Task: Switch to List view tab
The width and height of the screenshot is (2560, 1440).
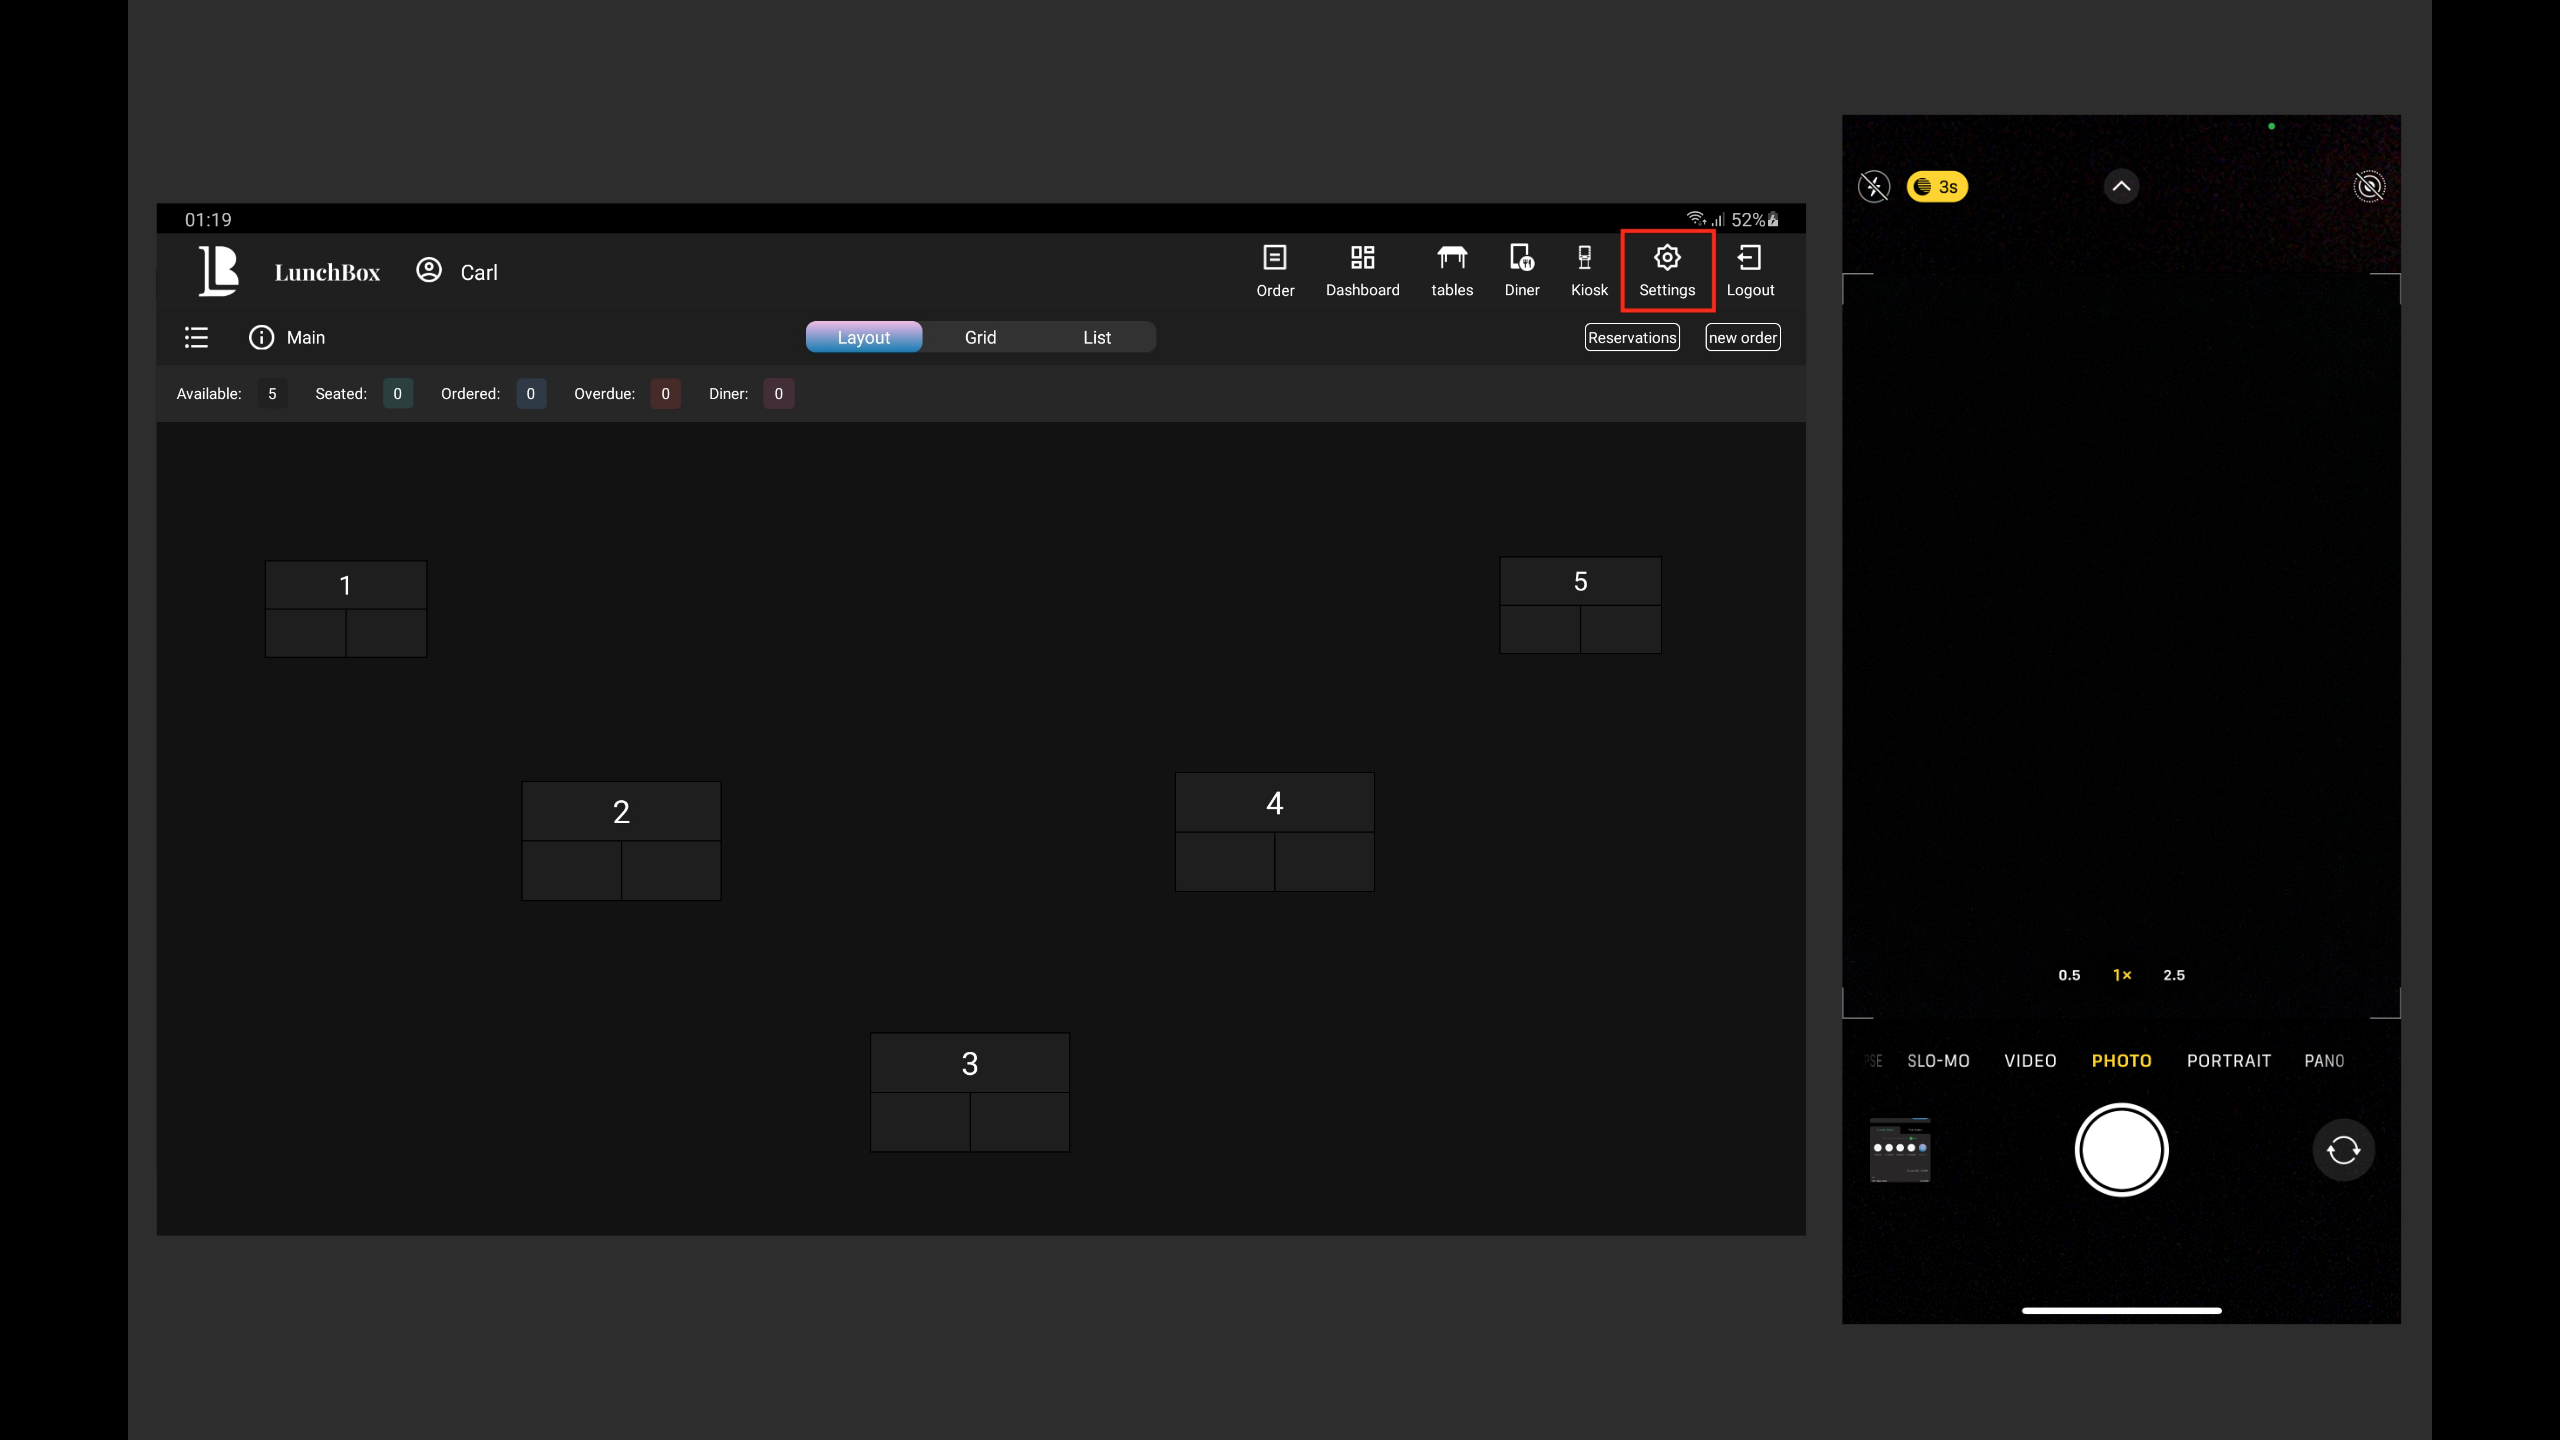Action: 1097,338
